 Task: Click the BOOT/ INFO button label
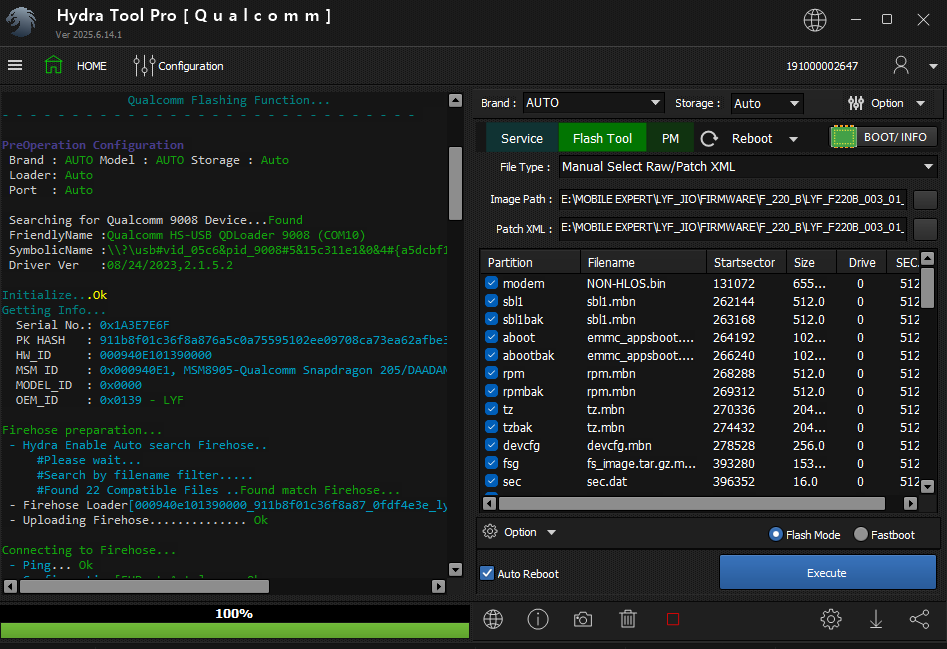click(x=895, y=137)
